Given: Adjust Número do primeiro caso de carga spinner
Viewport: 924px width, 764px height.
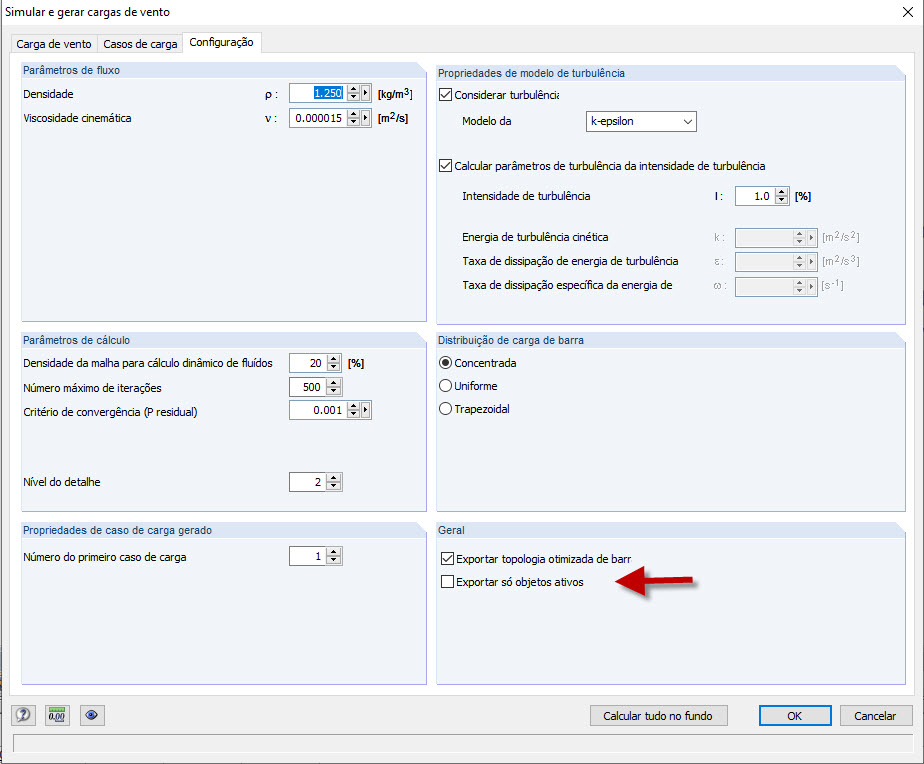Looking at the screenshot, I should (334, 556).
